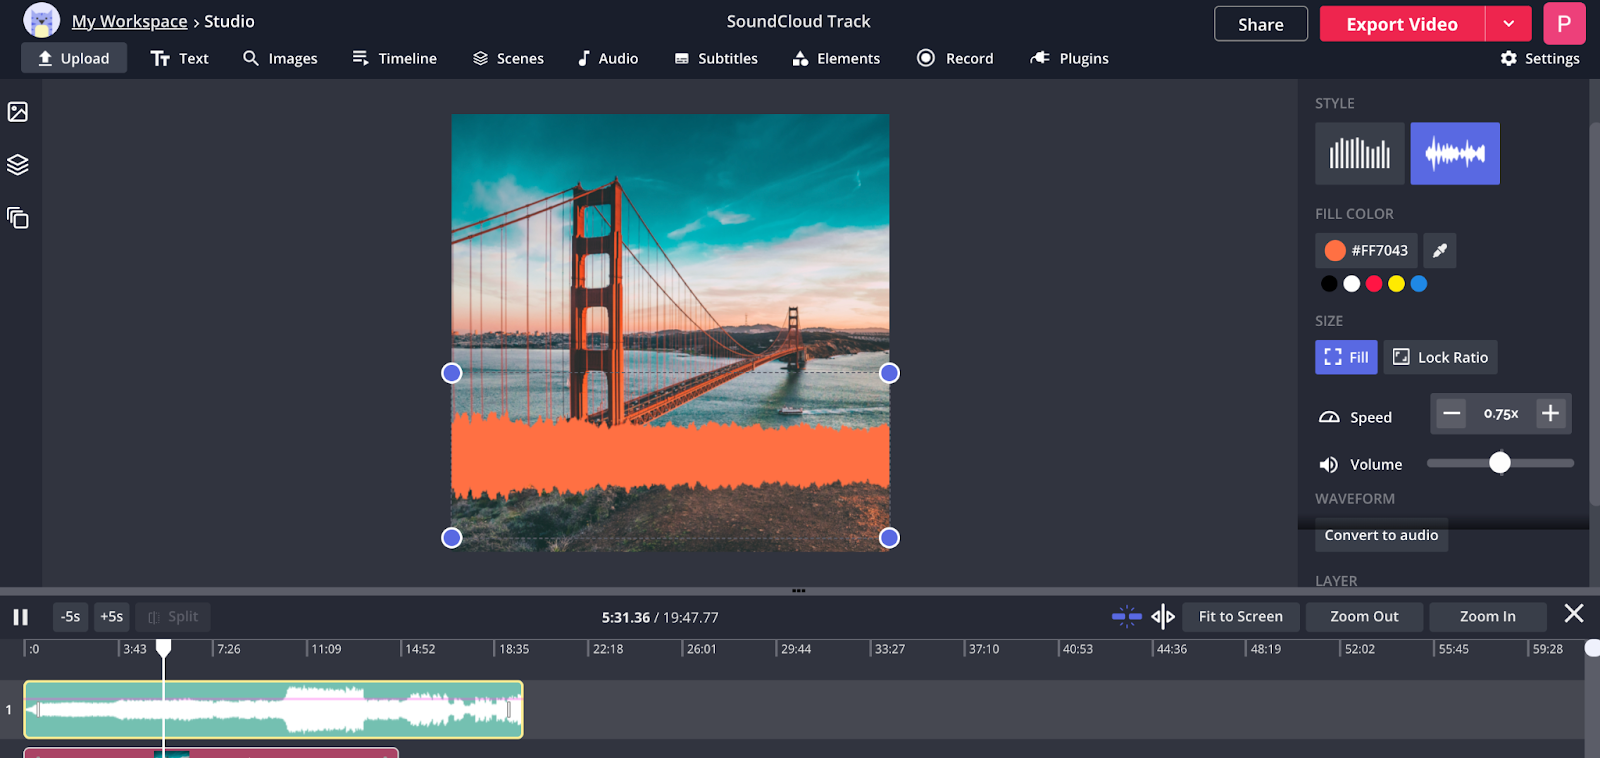Expand the Export Video dropdown arrow
Screen dimensions: 1600x758
pos(1509,24)
